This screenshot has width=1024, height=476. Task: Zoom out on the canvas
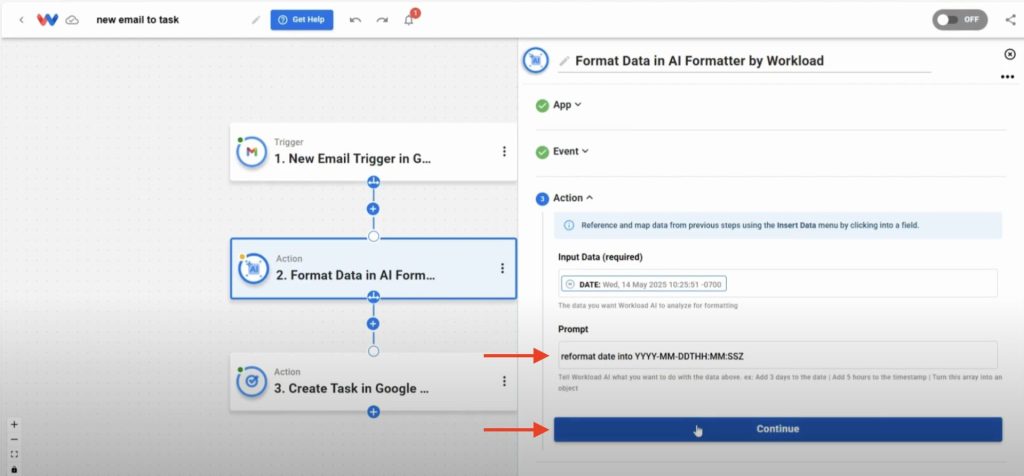[x=14, y=439]
